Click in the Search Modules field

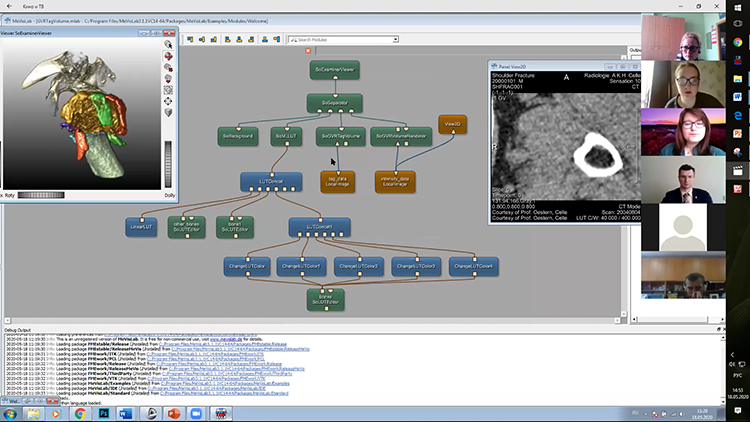(341, 40)
